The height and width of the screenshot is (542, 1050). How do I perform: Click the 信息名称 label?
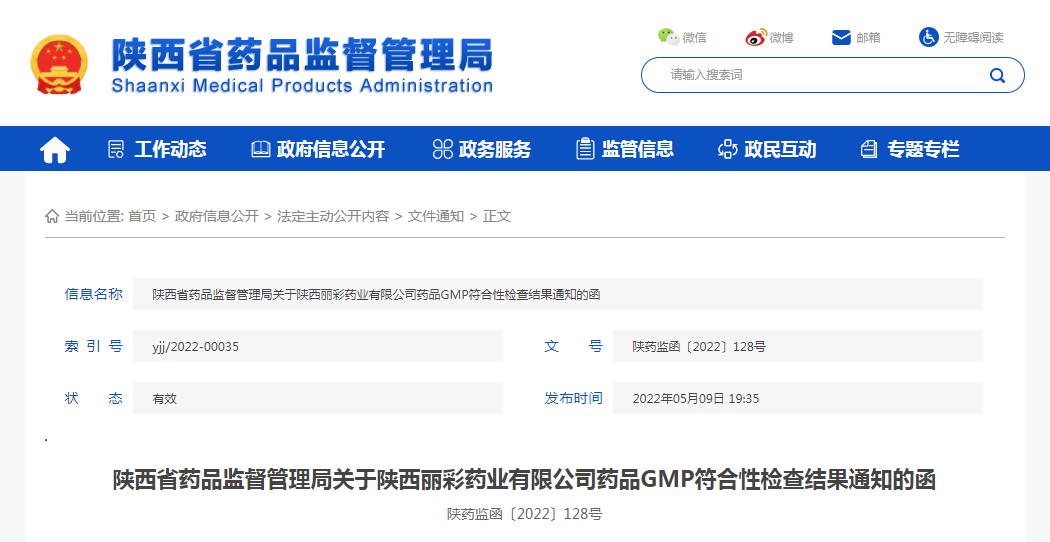(x=94, y=294)
